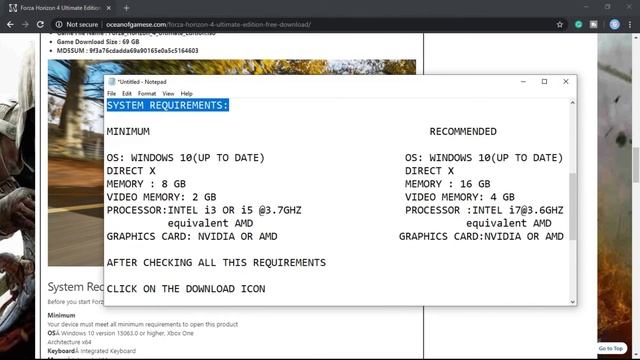This screenshot has height=360, width=640.
Task: Click Architecture x64 text on webpage
Action: pyautogui.click(x=69, y=342)
